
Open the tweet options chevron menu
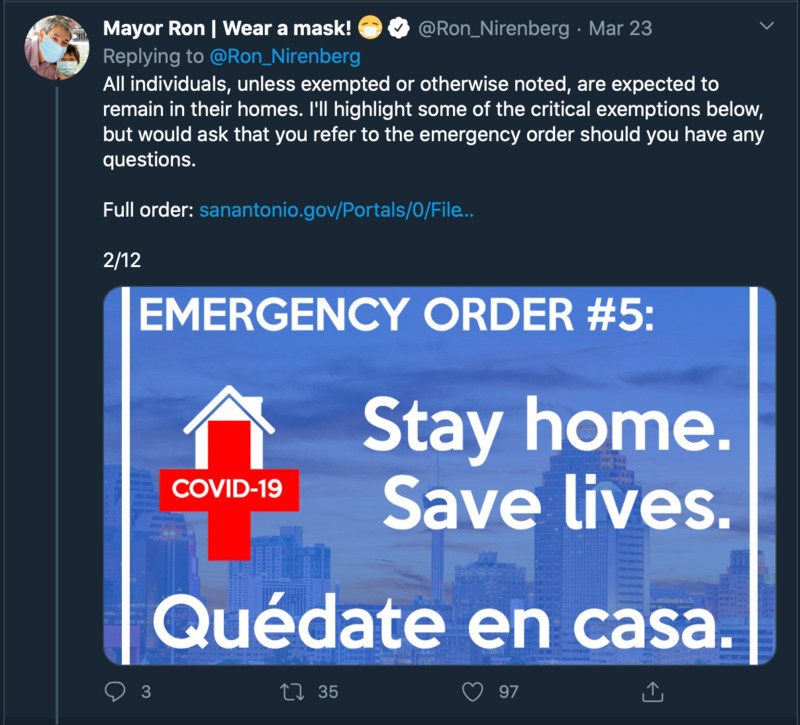767,26
